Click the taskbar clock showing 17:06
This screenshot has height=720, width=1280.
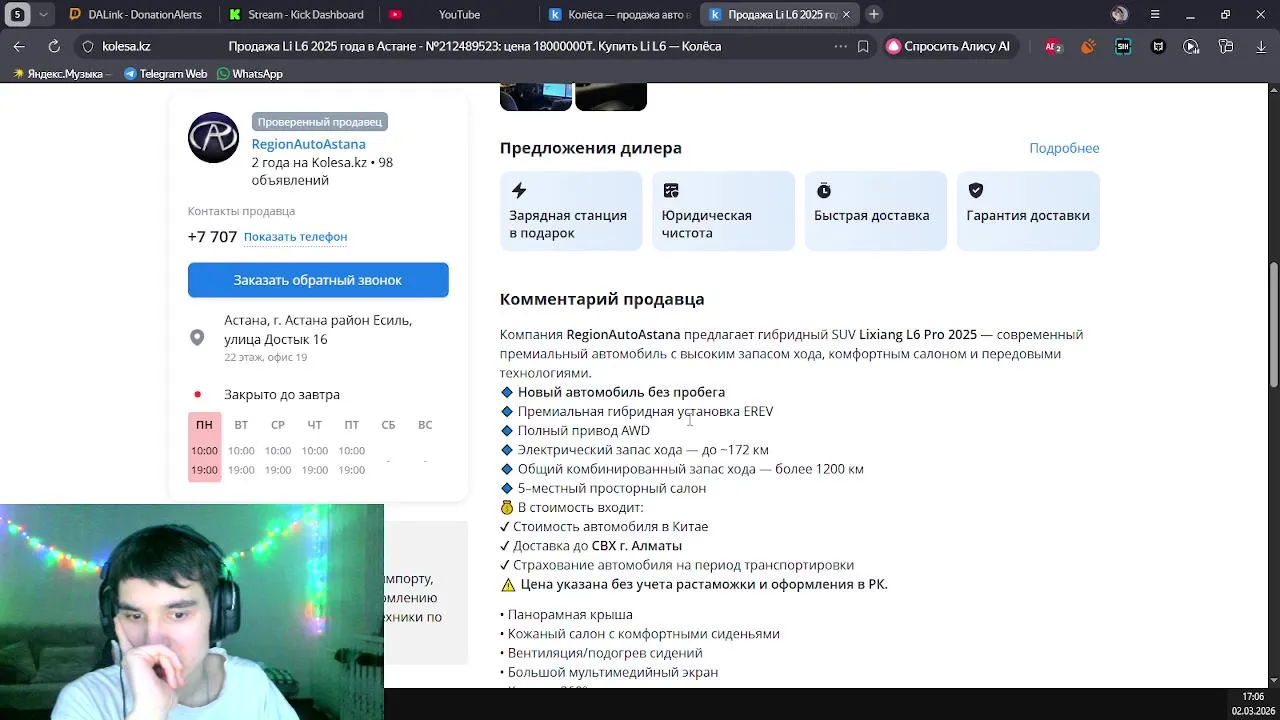point(1253,697)
